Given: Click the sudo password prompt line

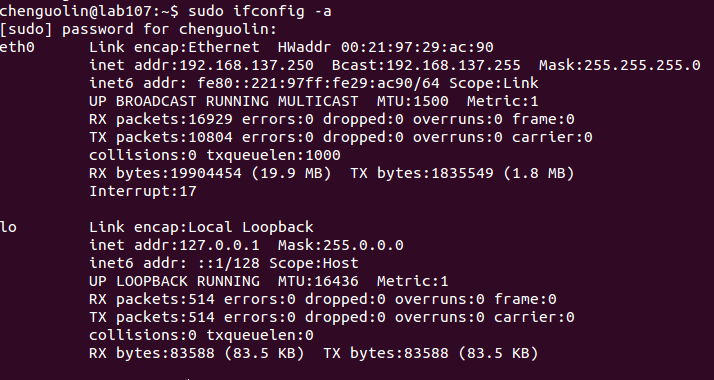Looking at the screenshot, I should click(x=138, y=29).
